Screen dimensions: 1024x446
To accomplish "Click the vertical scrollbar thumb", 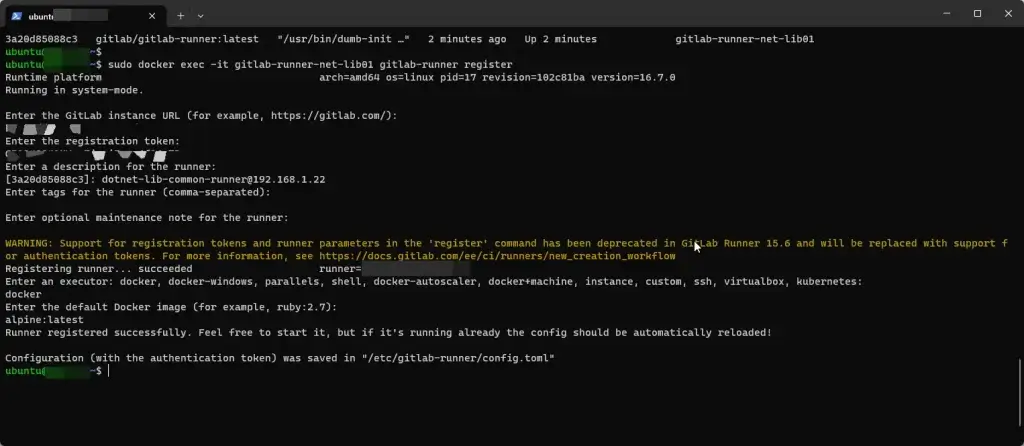I will tap(1019, 391).
